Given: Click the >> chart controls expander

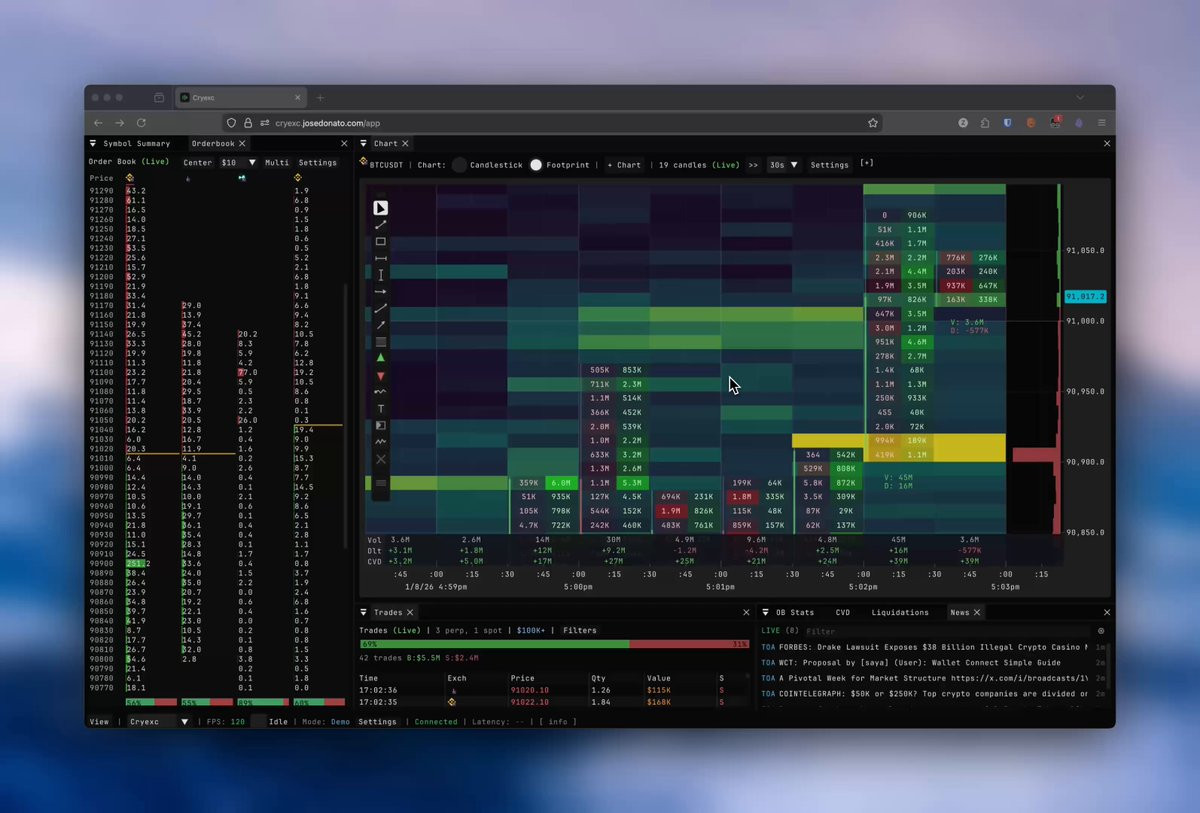Looking at the screenshot, I should pyautogui.click(x=753, y=165).
